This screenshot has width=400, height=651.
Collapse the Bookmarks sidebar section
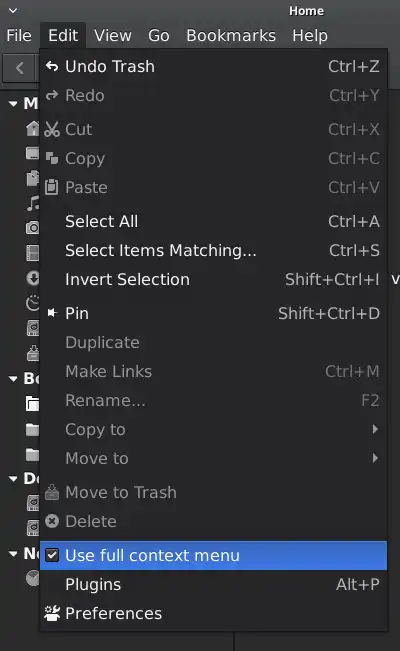pos(13,379)
